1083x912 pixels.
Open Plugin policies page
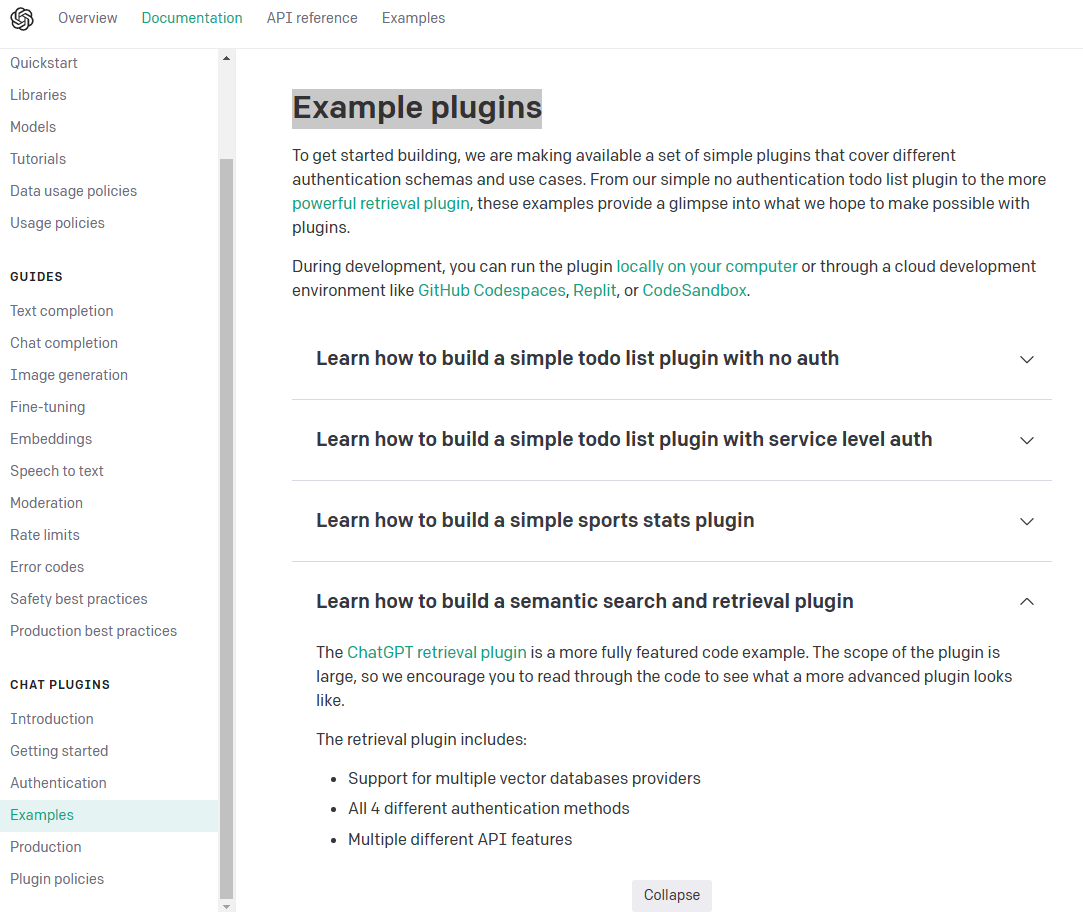(x=57, y=879)
